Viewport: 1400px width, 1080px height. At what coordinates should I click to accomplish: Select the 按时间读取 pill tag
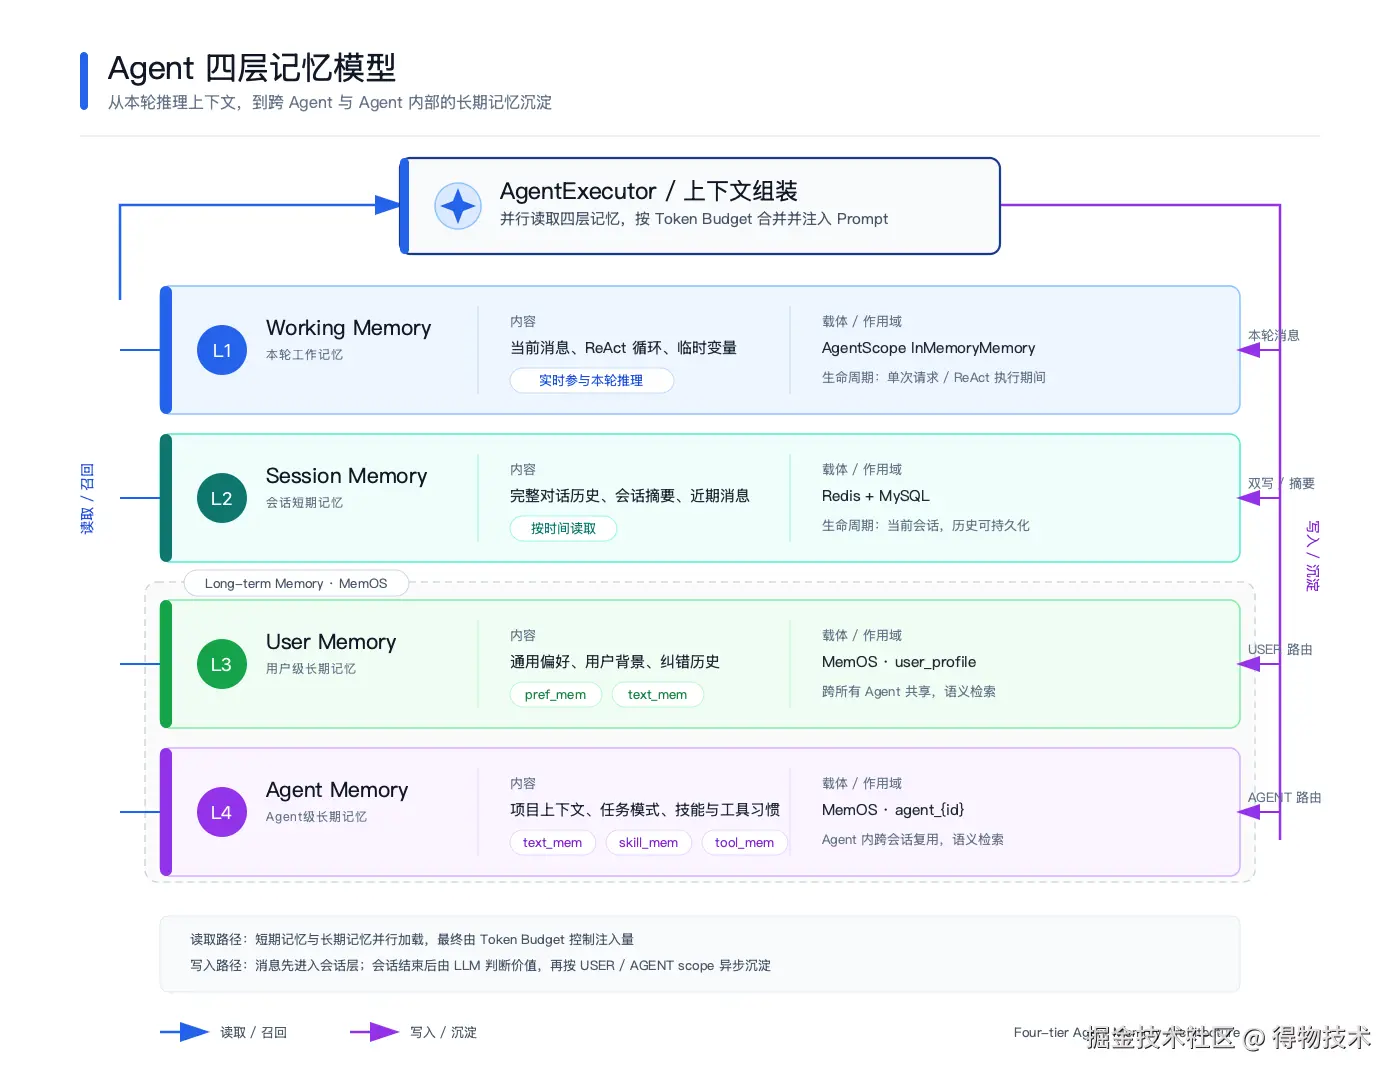[563, 529]
